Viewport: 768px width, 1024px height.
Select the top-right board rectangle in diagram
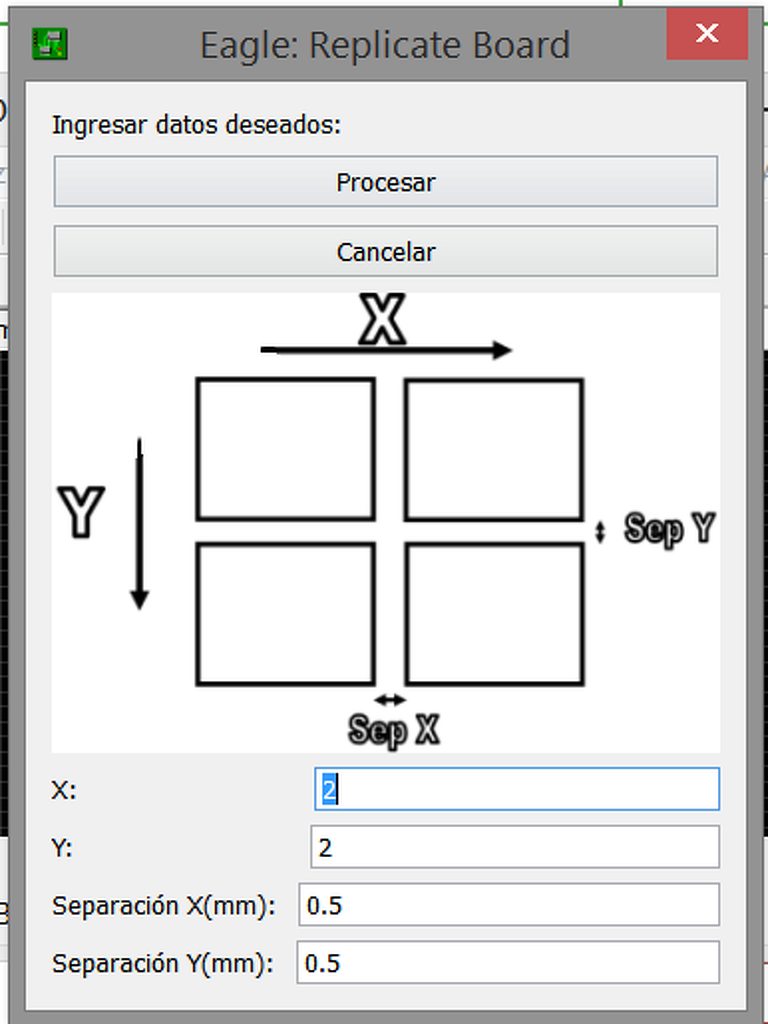(494, 449)
